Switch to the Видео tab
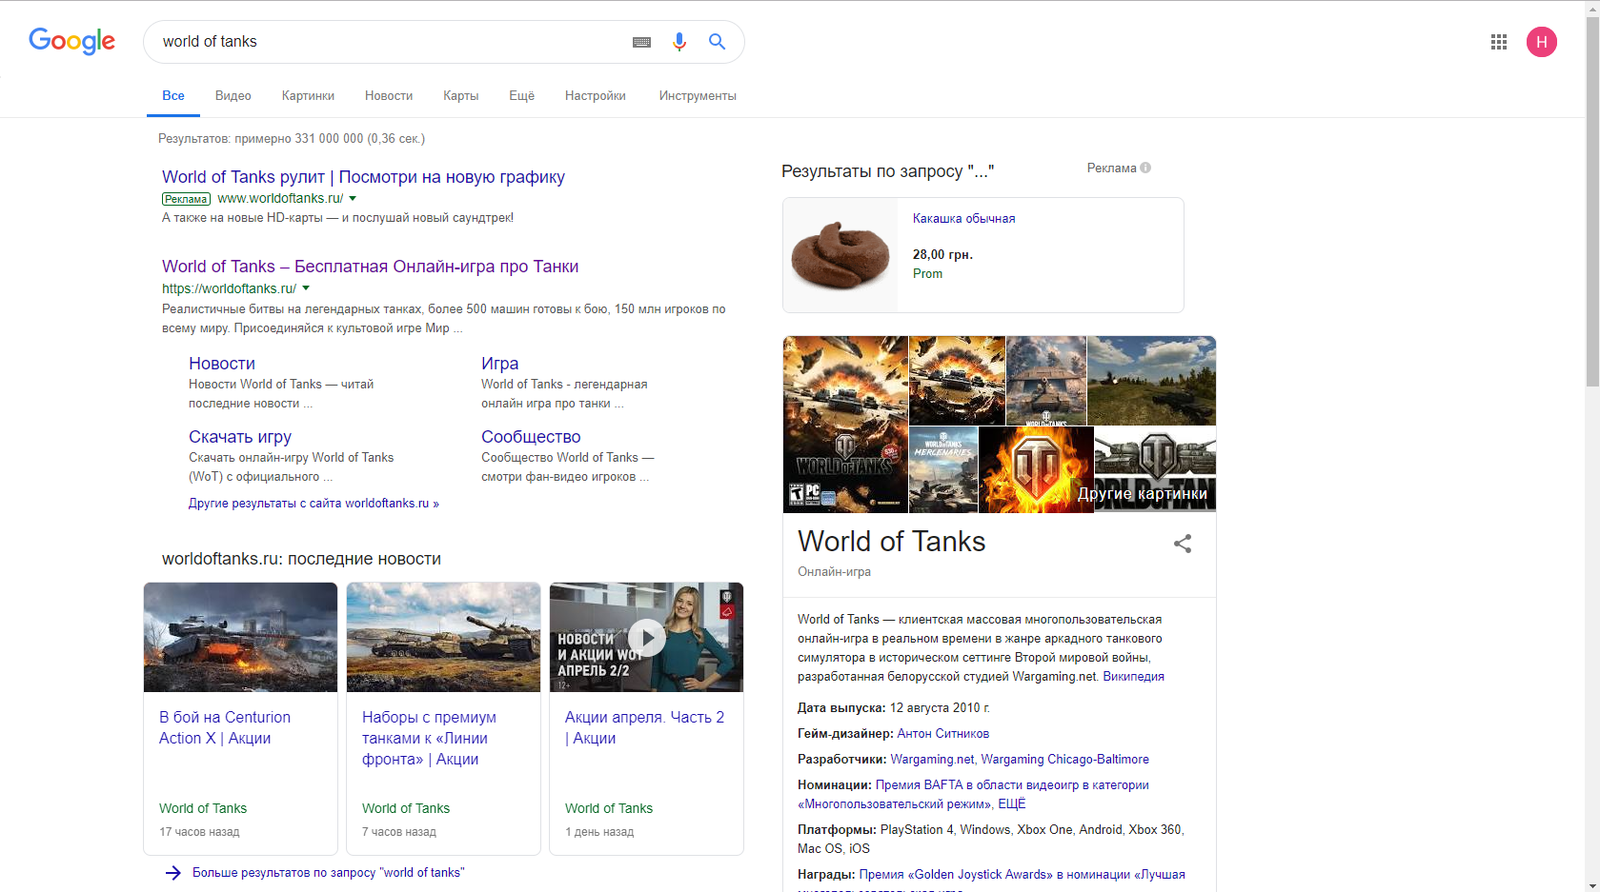 (233, 96)
